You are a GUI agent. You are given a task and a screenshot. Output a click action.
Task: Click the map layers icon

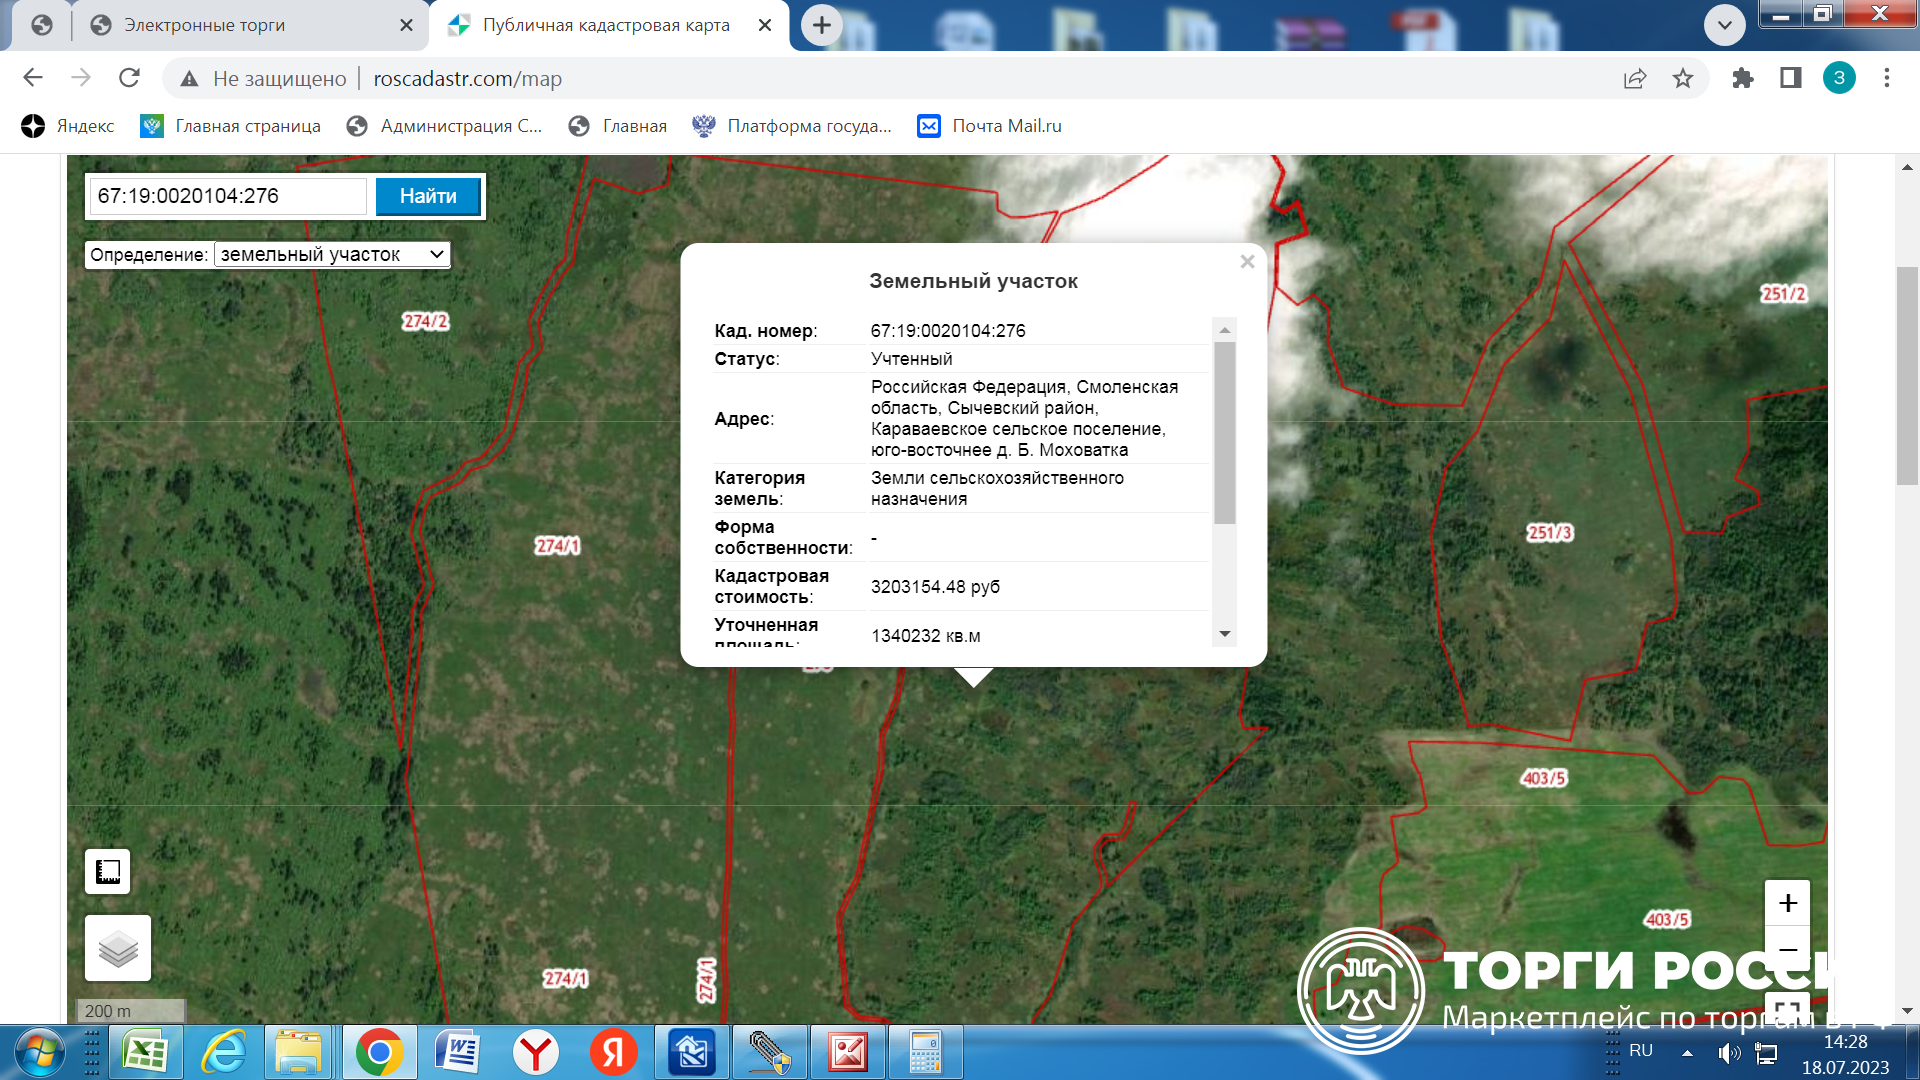(x=118, y=948)
